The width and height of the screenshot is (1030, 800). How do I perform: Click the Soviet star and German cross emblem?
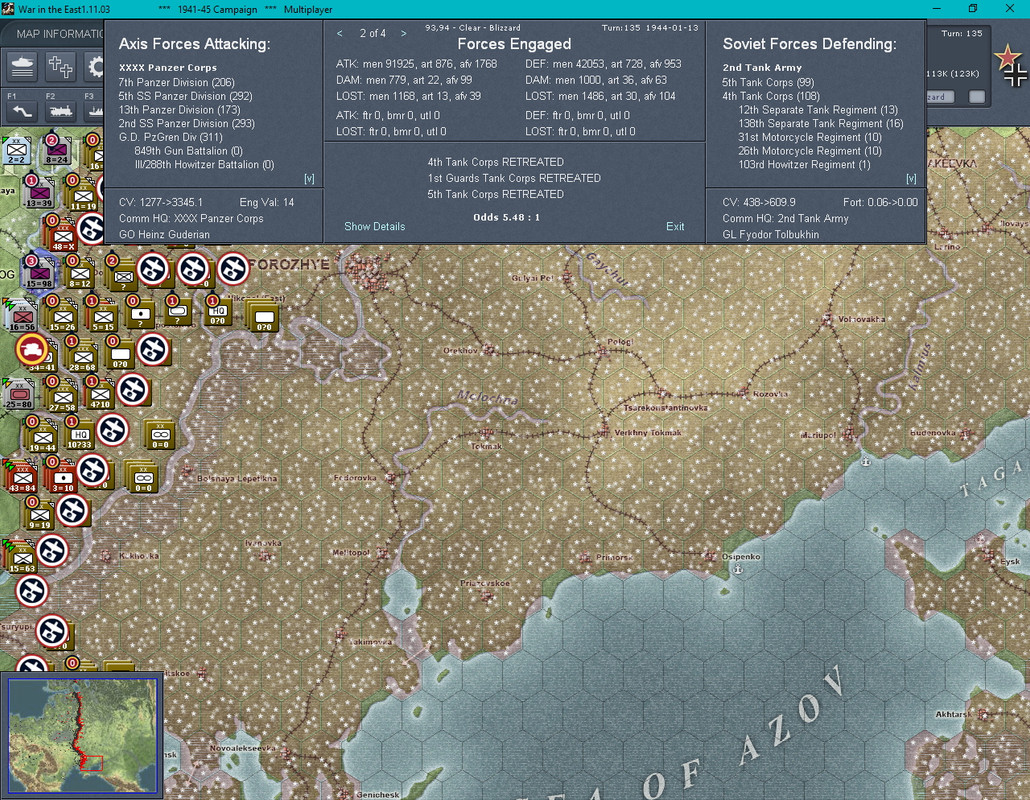click(x=1011, y=66)
